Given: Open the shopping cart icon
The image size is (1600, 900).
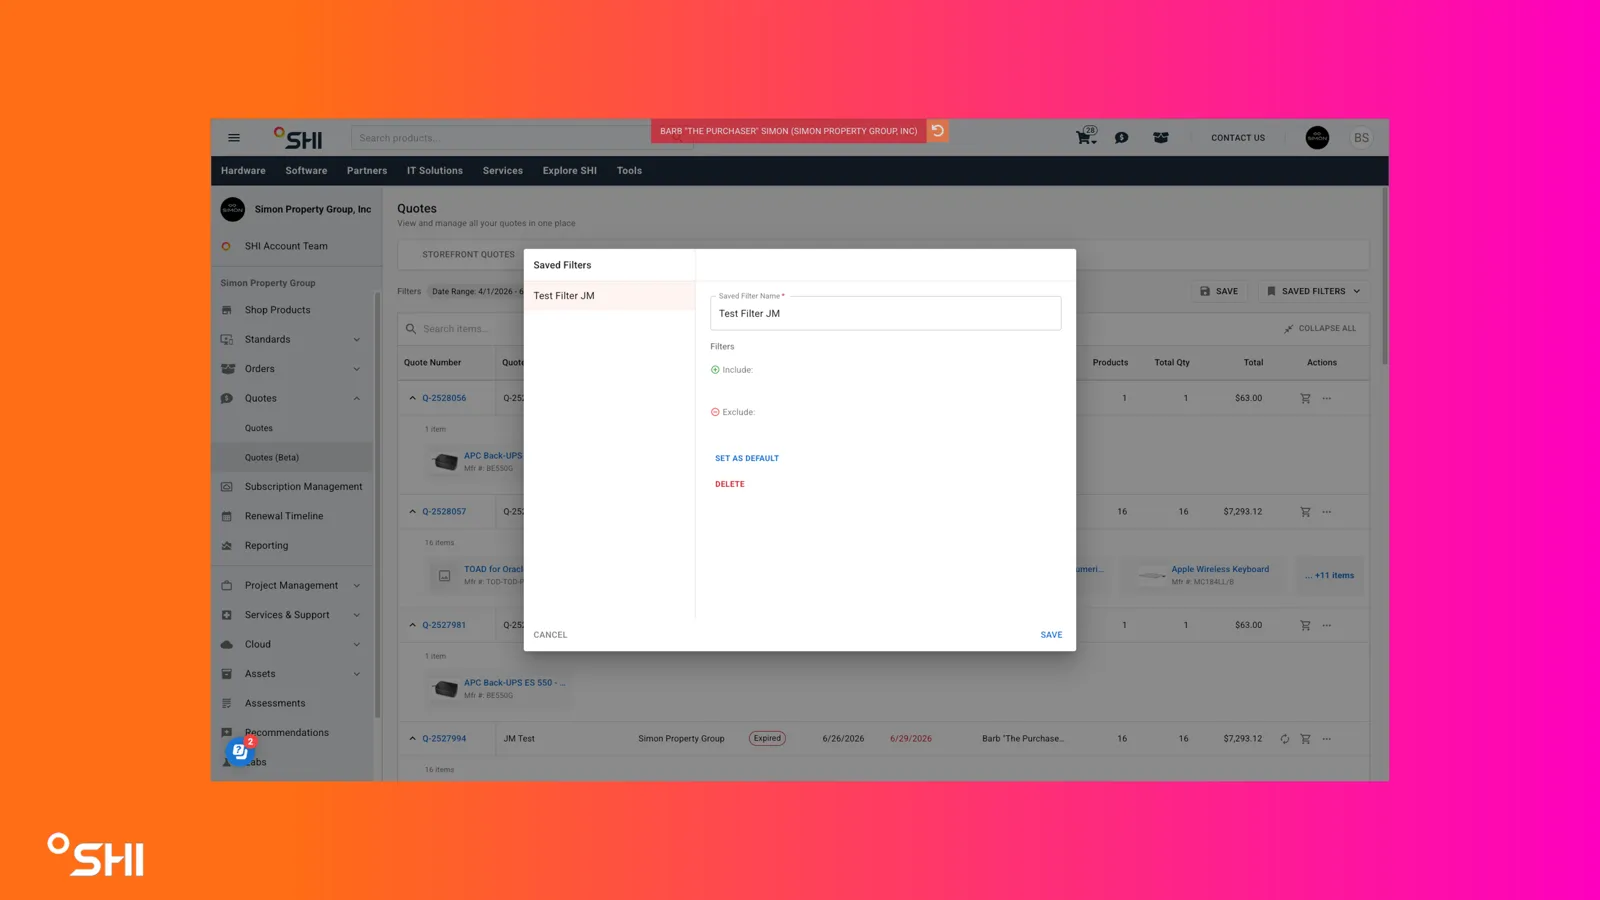Looking at the screenshot, I should point(1086,137).
